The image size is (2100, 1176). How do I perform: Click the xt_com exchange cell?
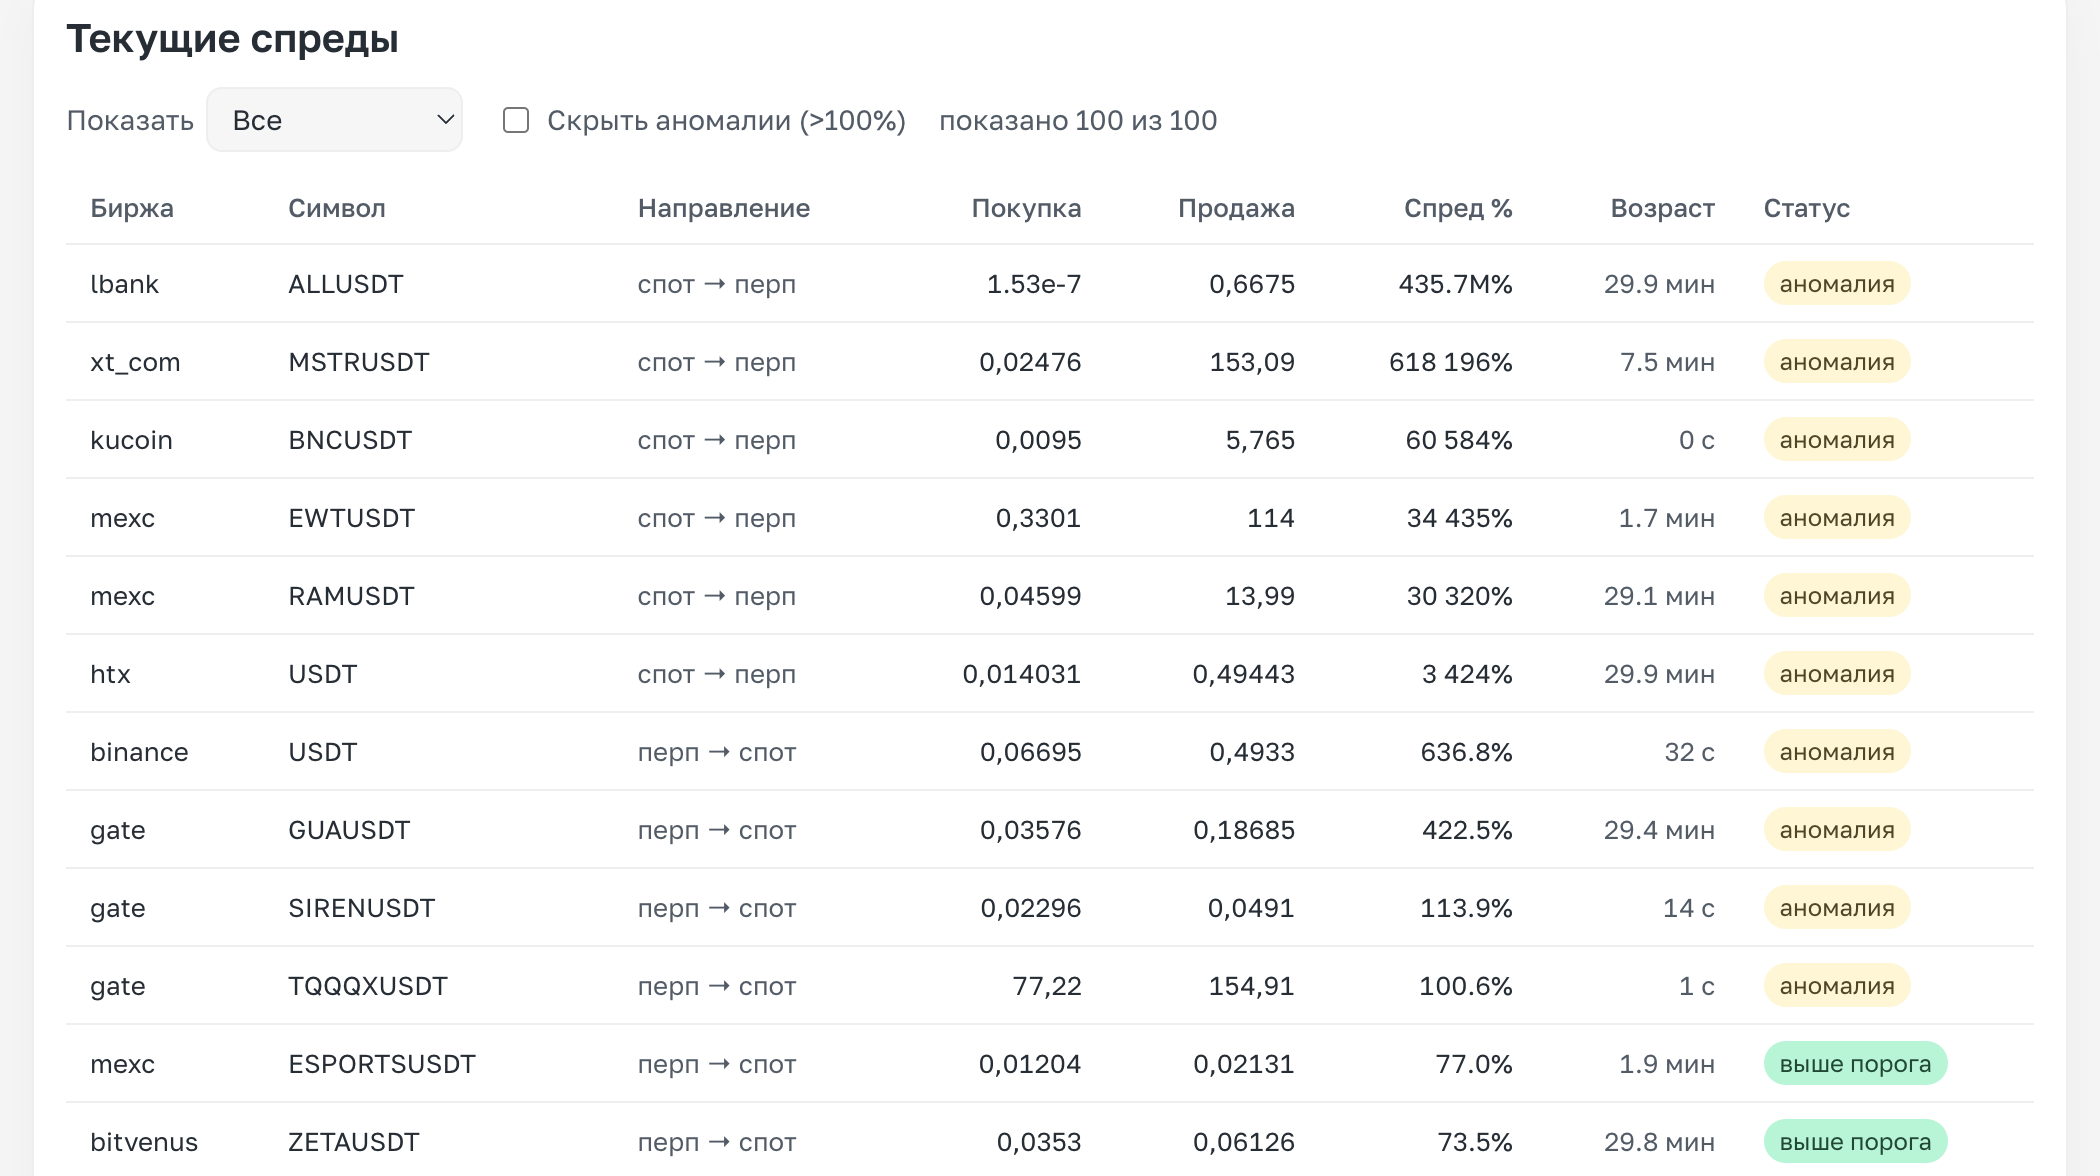(135, 362)
